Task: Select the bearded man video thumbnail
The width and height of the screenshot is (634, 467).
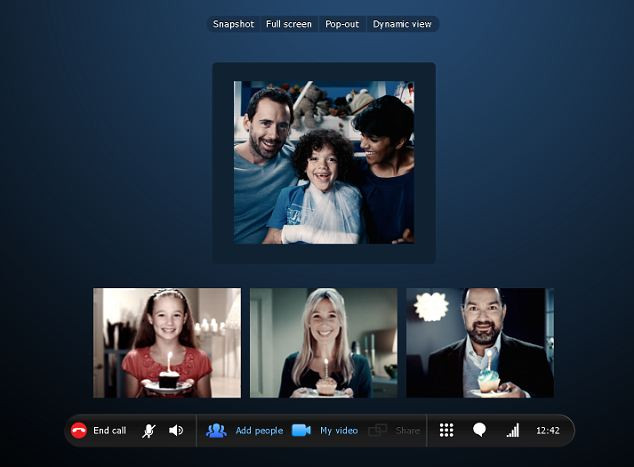Action: [480, 343]
